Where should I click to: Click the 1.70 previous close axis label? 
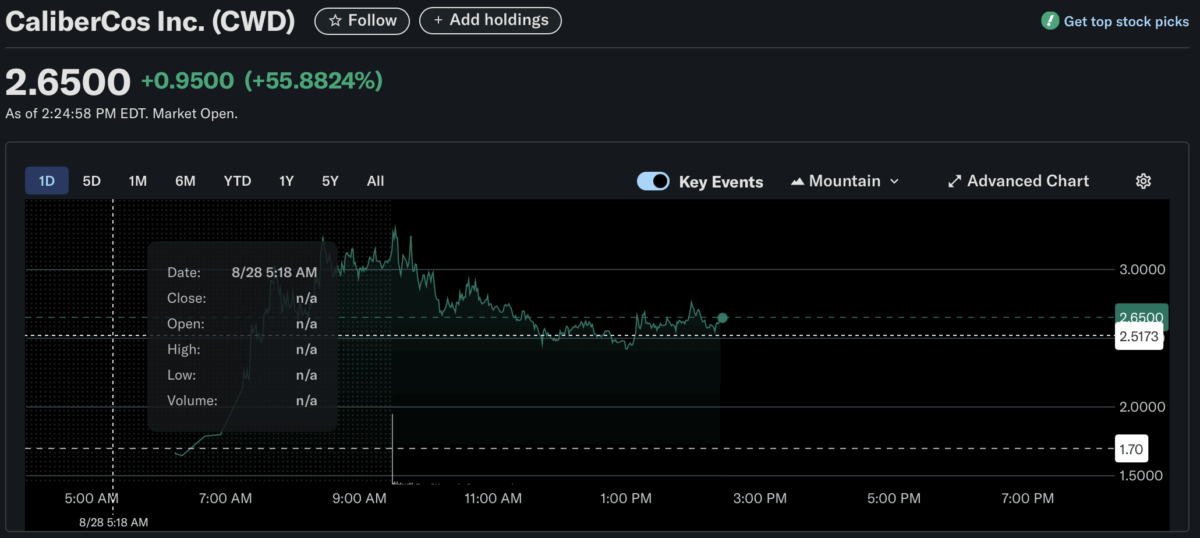tap(1132, 449)
